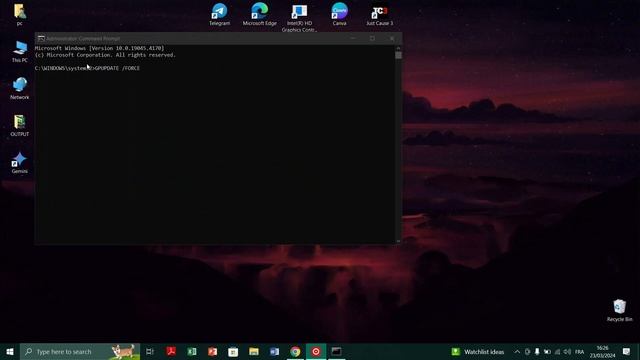Open Adobe Acrobat from the taskbar
This screenshot has height=360, width=640.
click(171, 351)
